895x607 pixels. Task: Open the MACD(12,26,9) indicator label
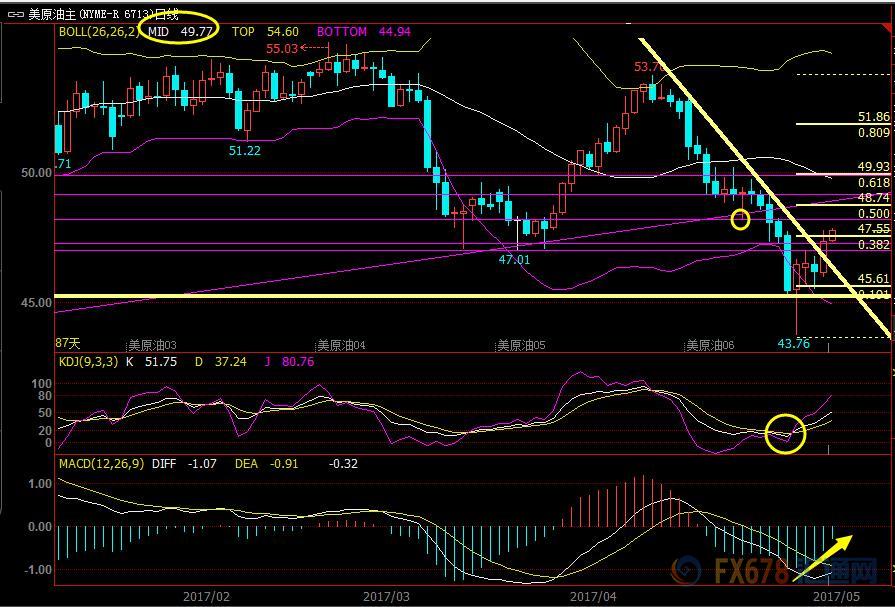[x=98, y=464]
